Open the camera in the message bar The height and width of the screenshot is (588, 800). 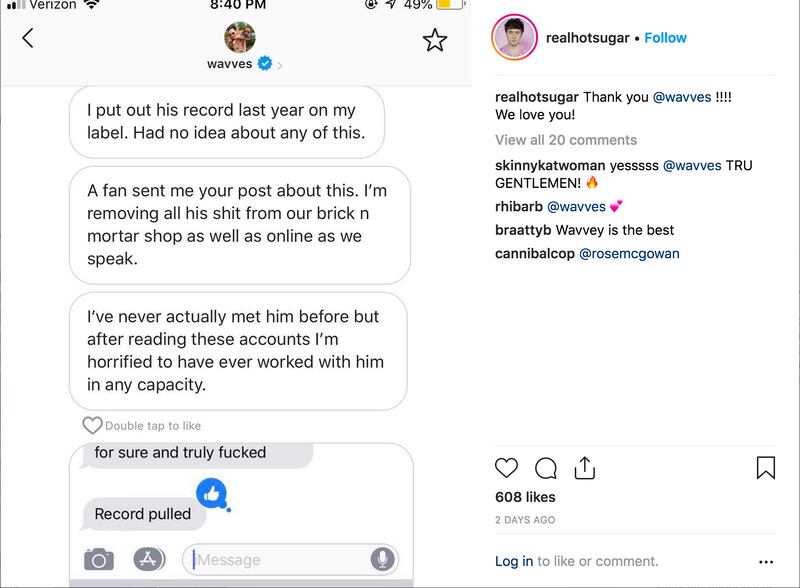pyautogui.click(x=98, y=559)
